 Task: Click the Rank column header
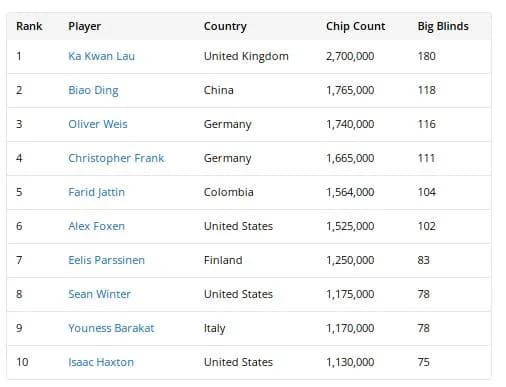[x=29, y=26]
